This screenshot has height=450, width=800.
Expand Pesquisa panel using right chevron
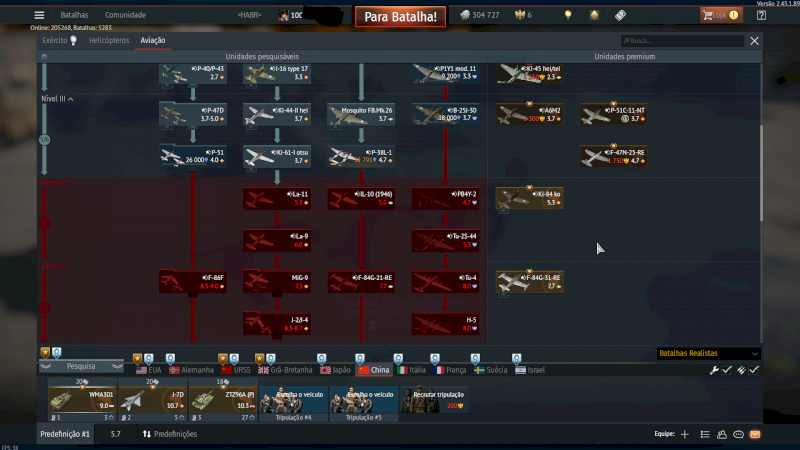(117, 366)
